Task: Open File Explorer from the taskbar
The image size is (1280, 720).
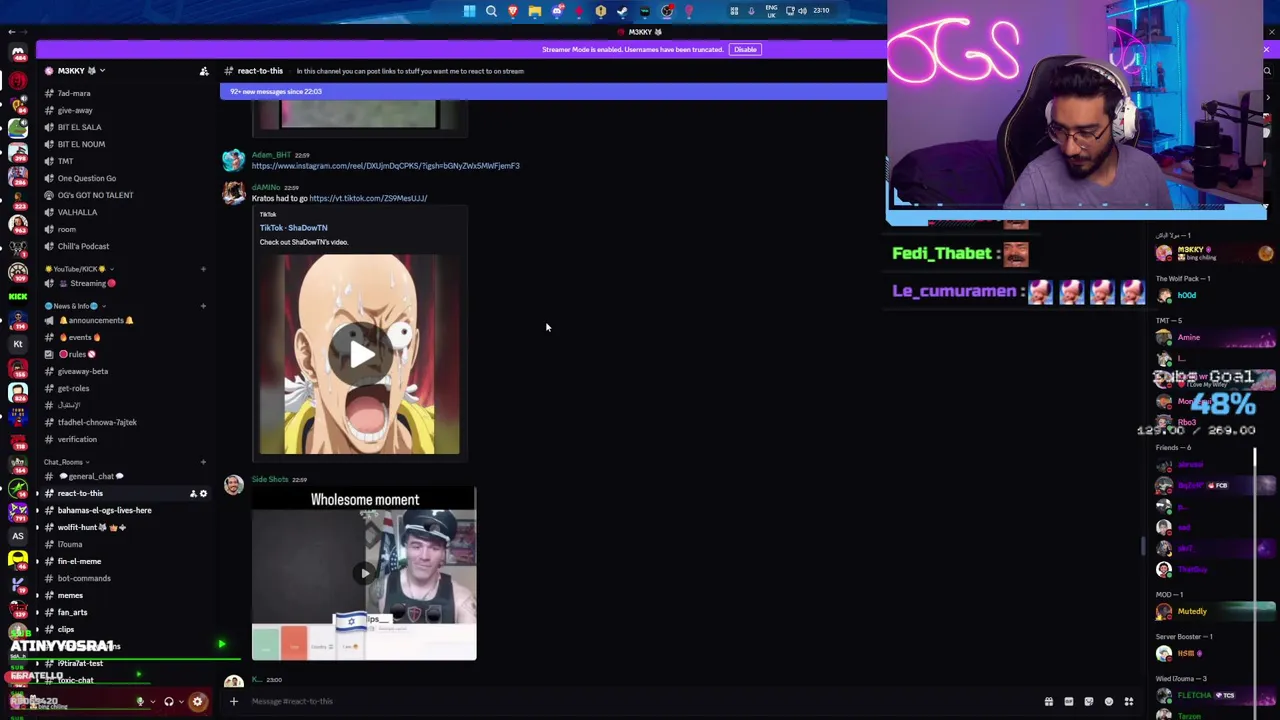Action: [x=535, y=11]
